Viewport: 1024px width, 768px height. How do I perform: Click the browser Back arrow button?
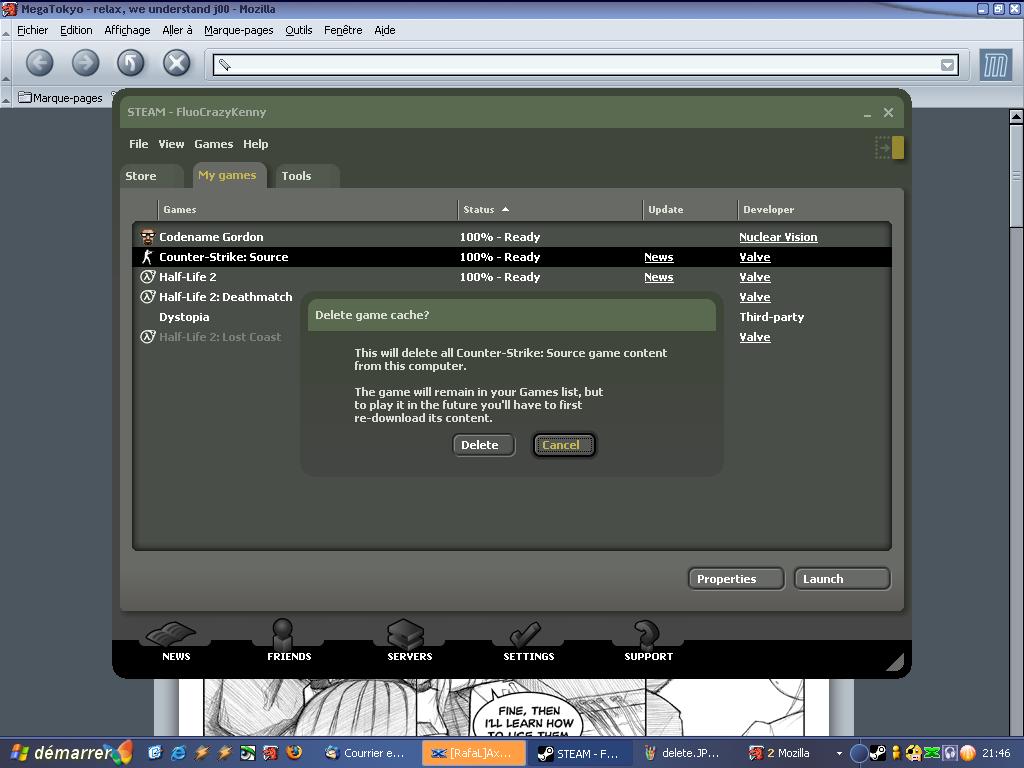(39, 63)
